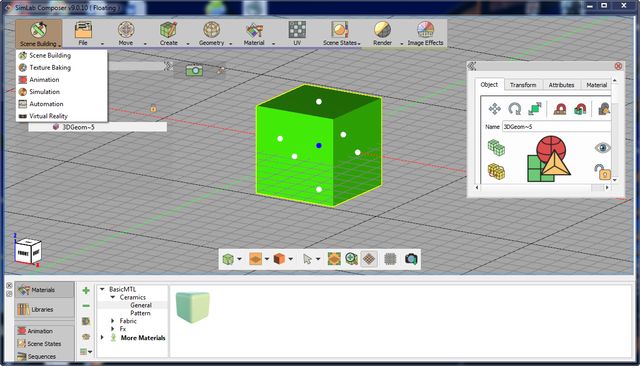This screenshot has width=640, height=366.
Task: Switch to the Transform tab
Action: click(x=523, y=85)
